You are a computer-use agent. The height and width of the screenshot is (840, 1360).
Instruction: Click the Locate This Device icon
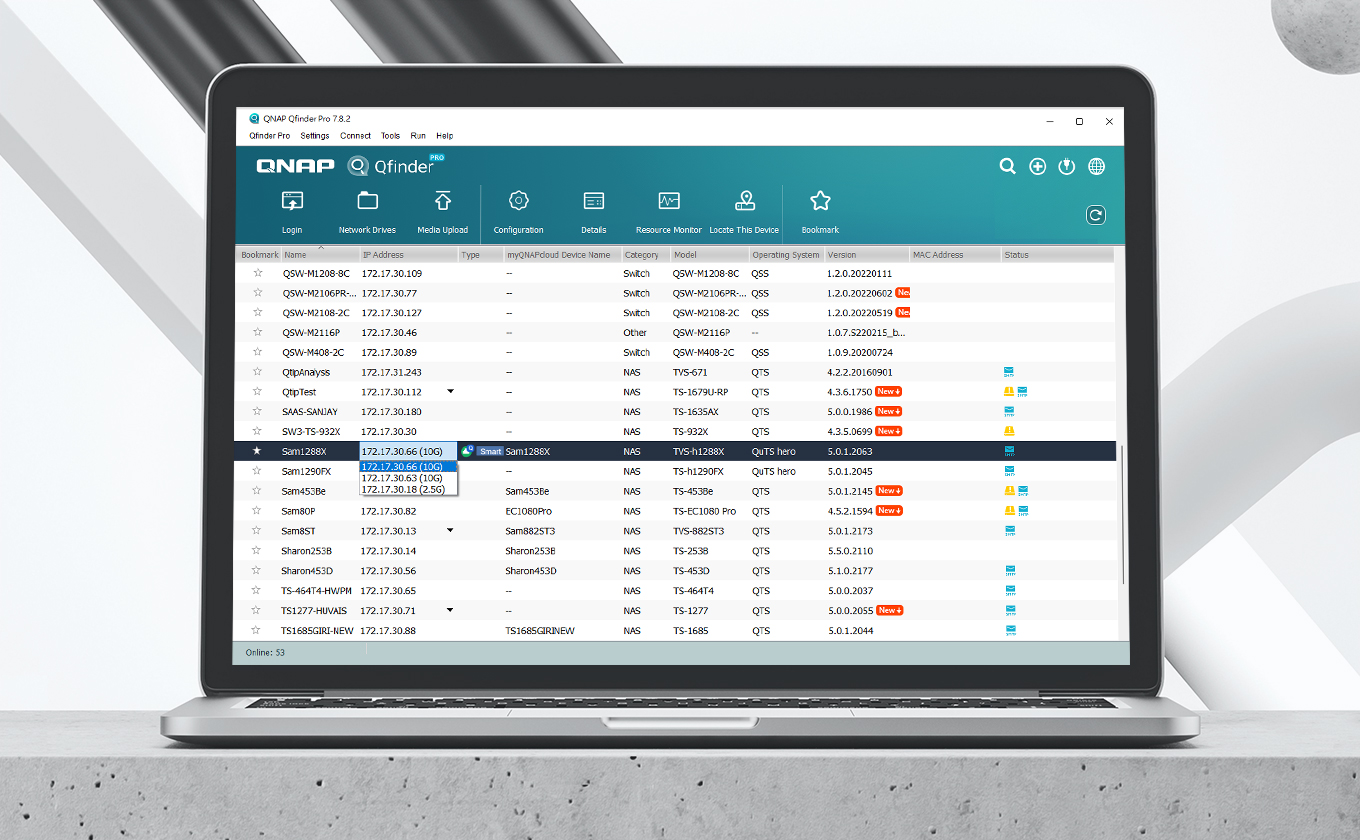tap(744, 202)
